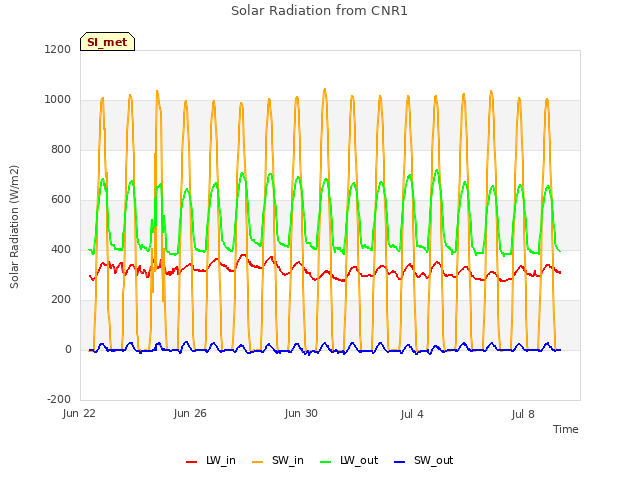The image size is (640, 480).
Task: Click the SI_met label tag
Action: point(107,42)
